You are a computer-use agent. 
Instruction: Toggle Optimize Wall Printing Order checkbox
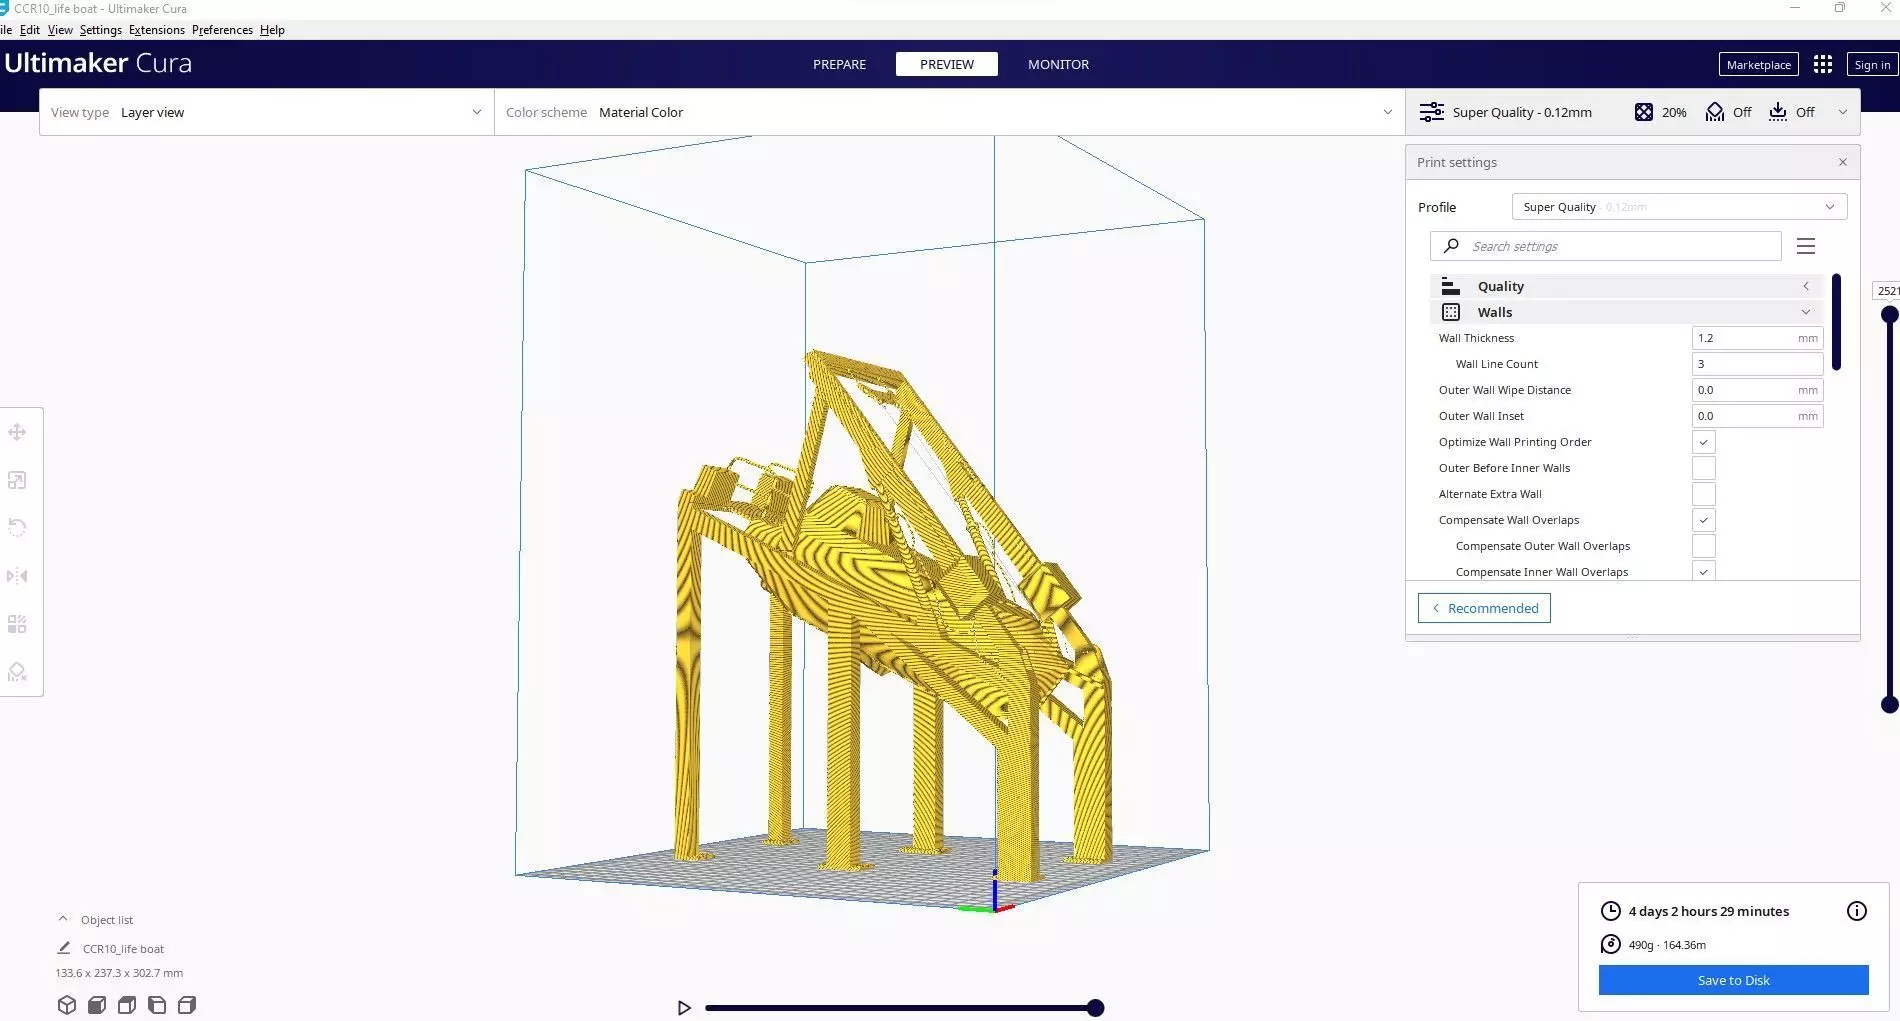click(x=1704, y=442)
